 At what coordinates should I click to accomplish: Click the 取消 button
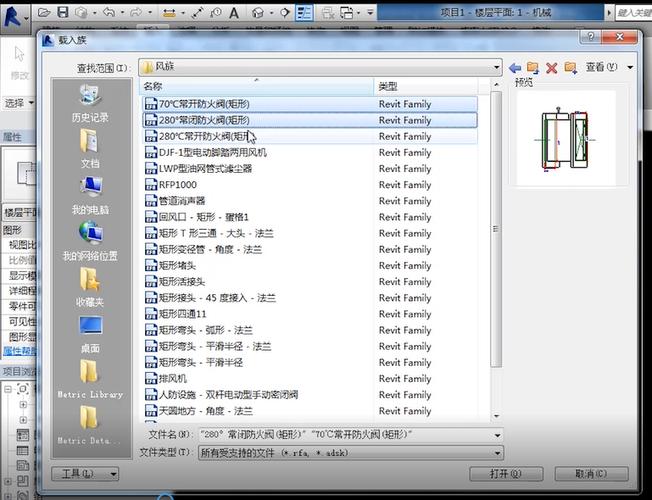tap(587, 473)
